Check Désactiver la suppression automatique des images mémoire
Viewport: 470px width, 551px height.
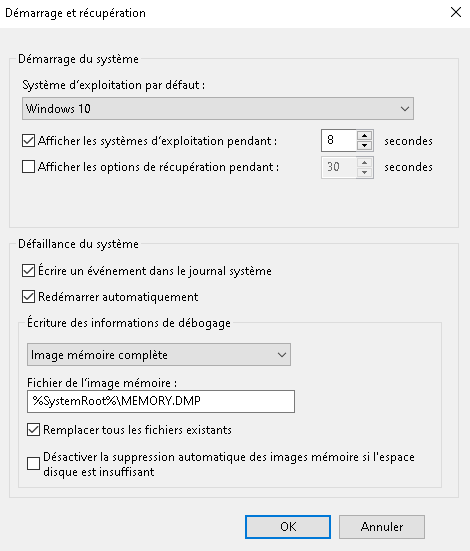pyautogui.click(x=33, y=464)
